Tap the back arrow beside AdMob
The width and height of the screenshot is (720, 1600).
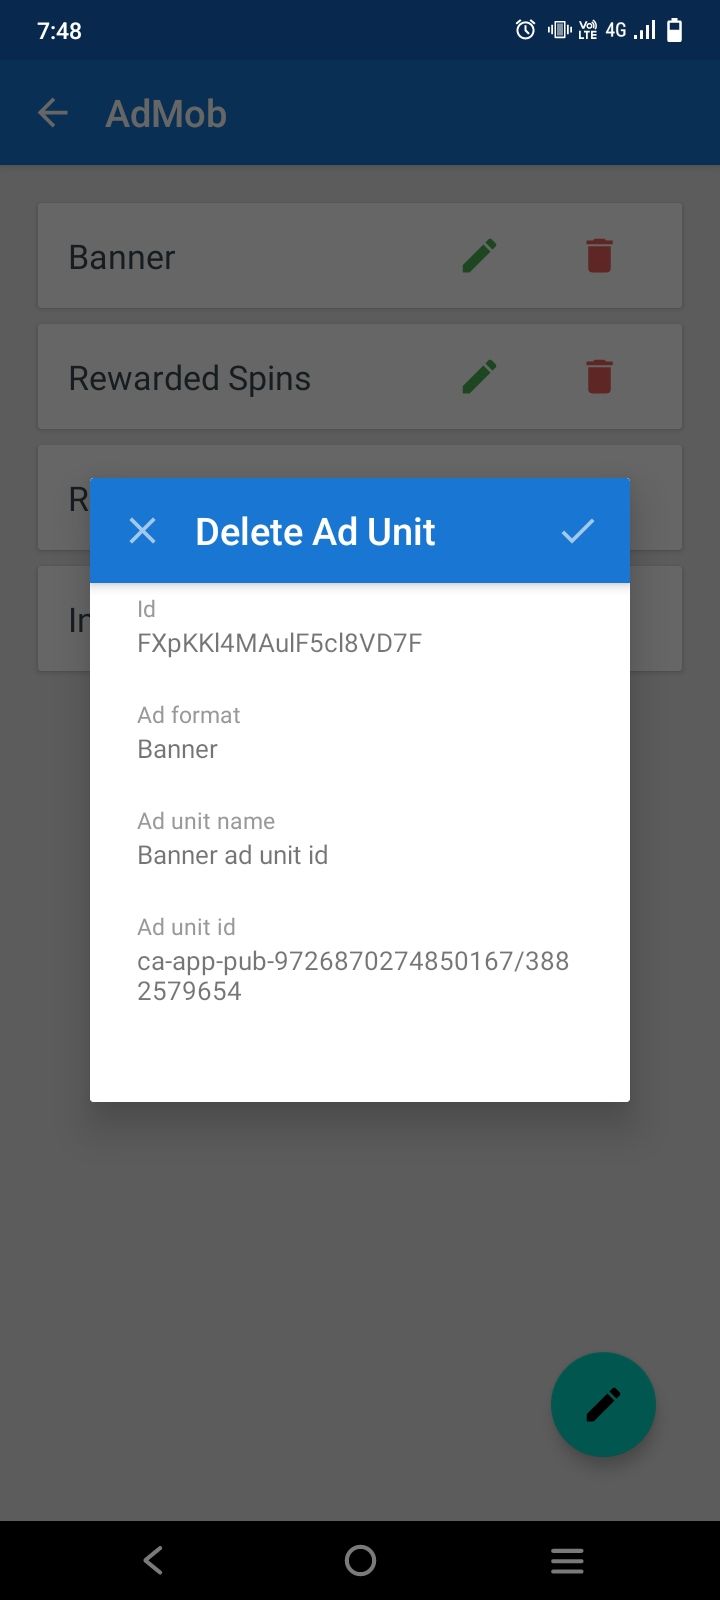53,113
